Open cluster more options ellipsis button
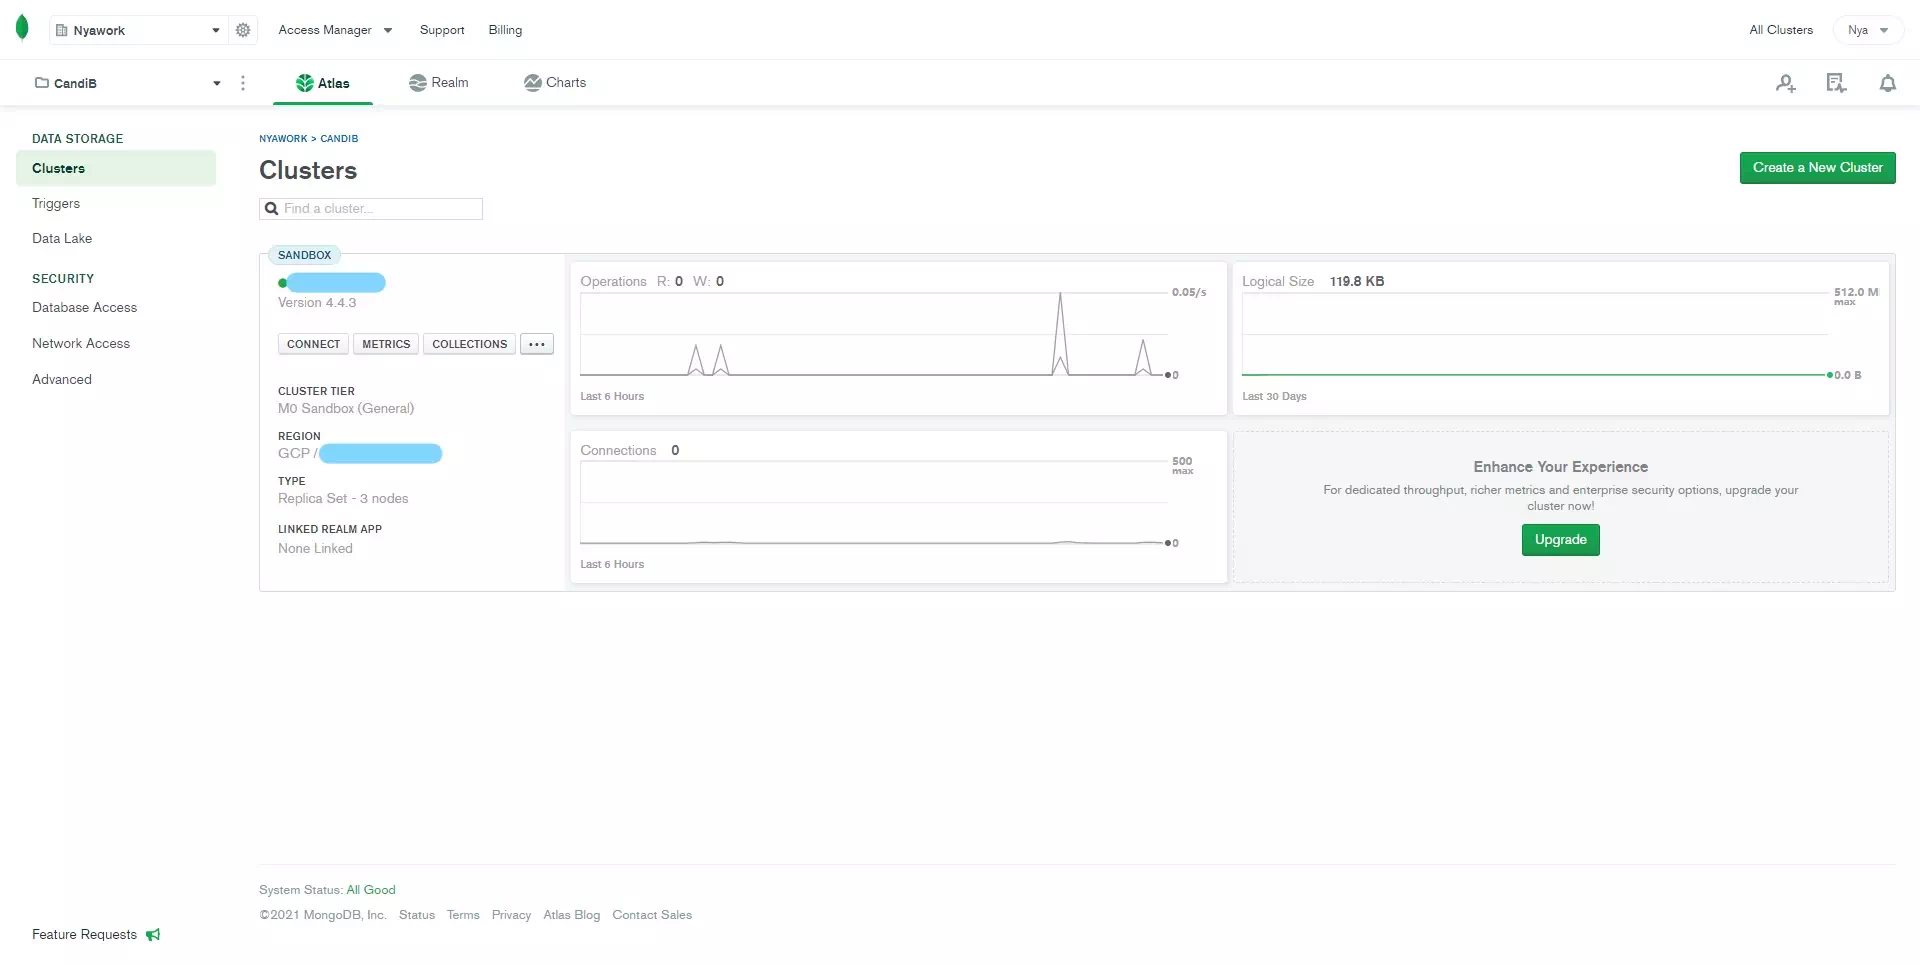 [537, 344]
